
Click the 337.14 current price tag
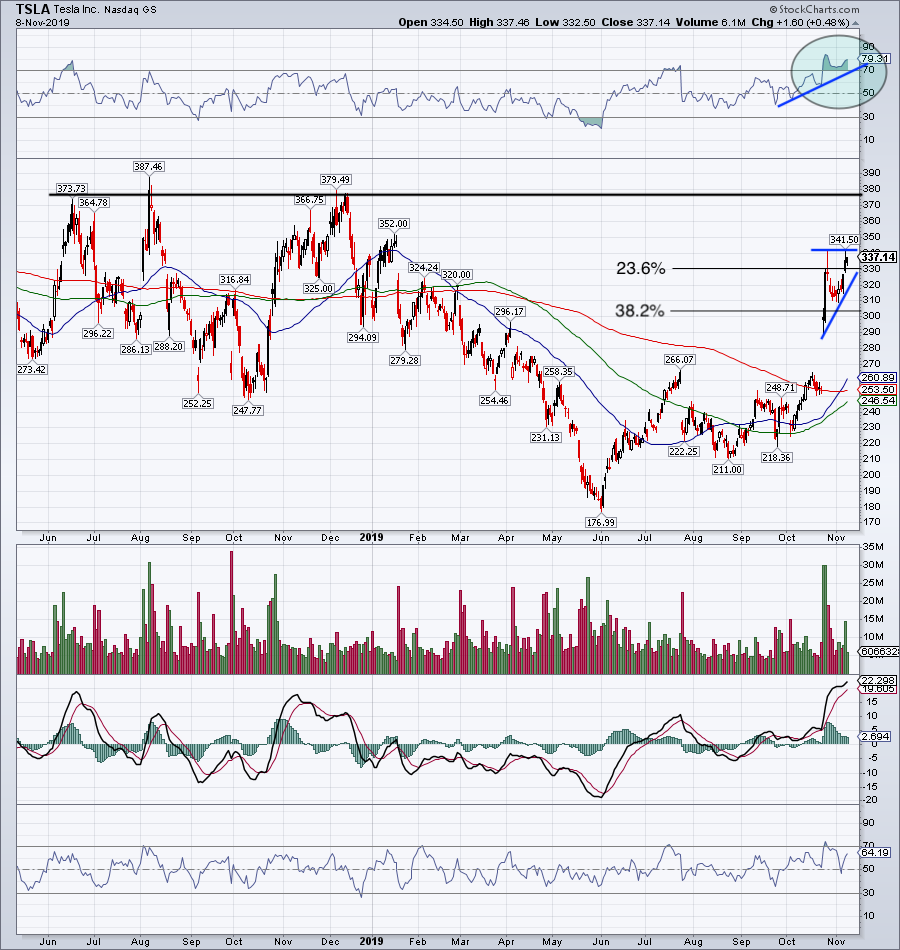coord(878,257)
